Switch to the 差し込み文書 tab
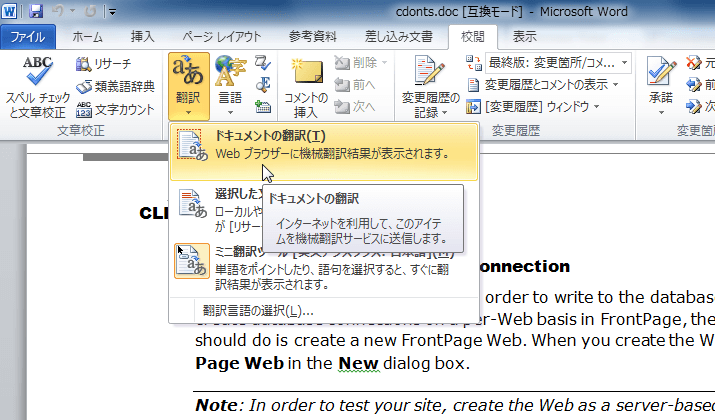Image resolution: width=715 pixels, height=420 pixels. 399,37
